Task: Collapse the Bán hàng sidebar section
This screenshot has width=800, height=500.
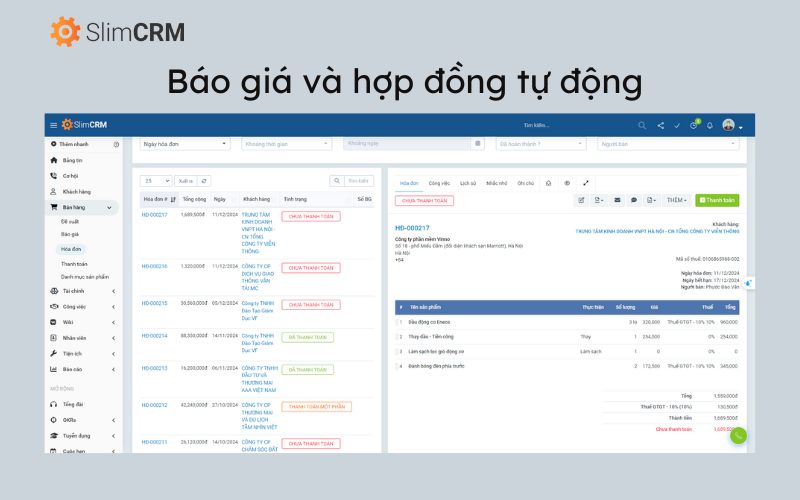Action: [x=82, y=208]
